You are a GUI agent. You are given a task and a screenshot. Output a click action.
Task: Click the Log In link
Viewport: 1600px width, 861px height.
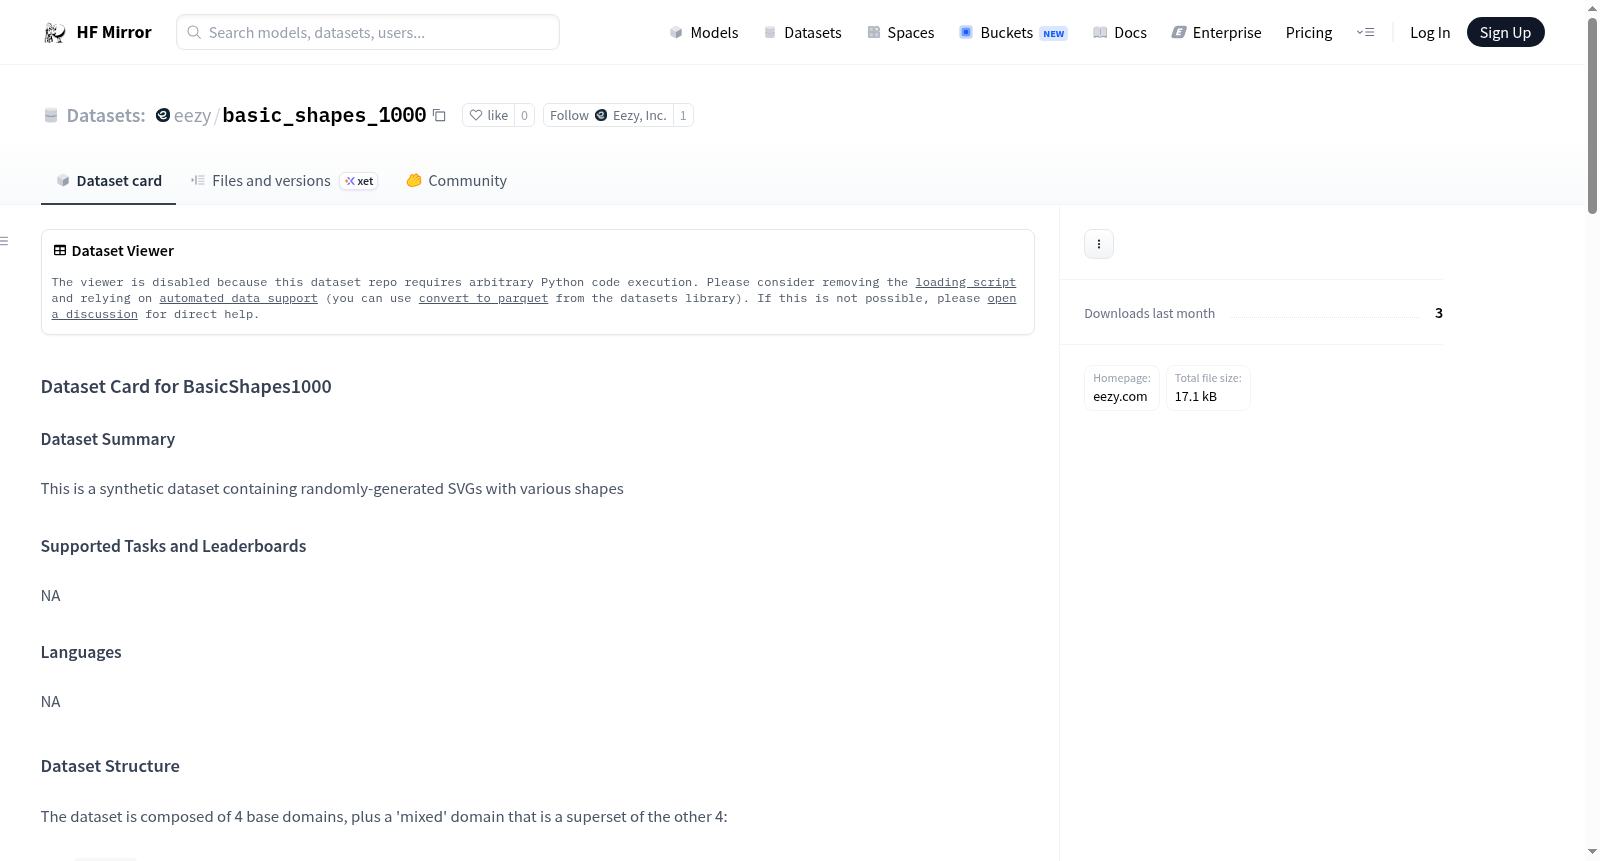click(1430, 32)
